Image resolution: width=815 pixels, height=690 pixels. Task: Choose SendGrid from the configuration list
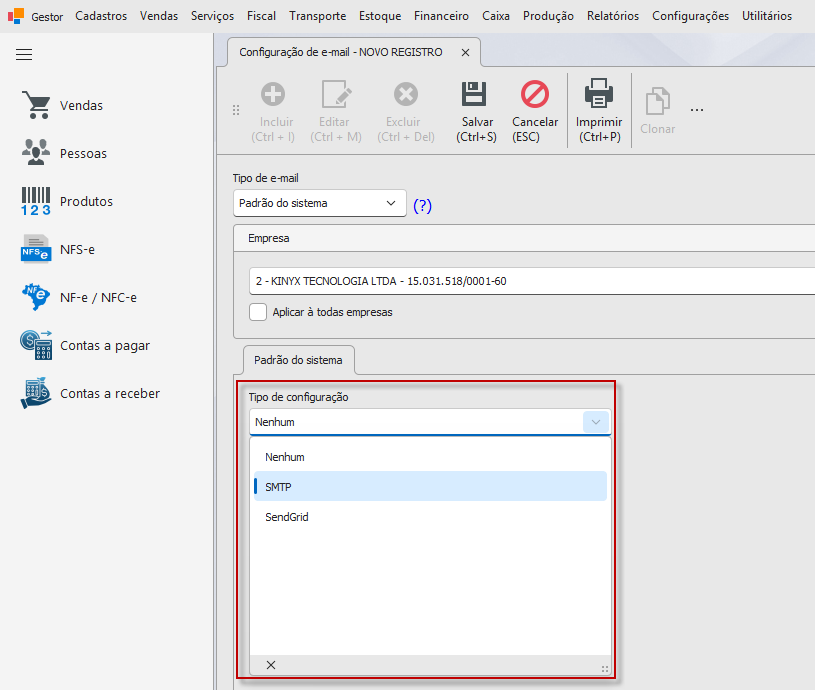coord(430,517)
